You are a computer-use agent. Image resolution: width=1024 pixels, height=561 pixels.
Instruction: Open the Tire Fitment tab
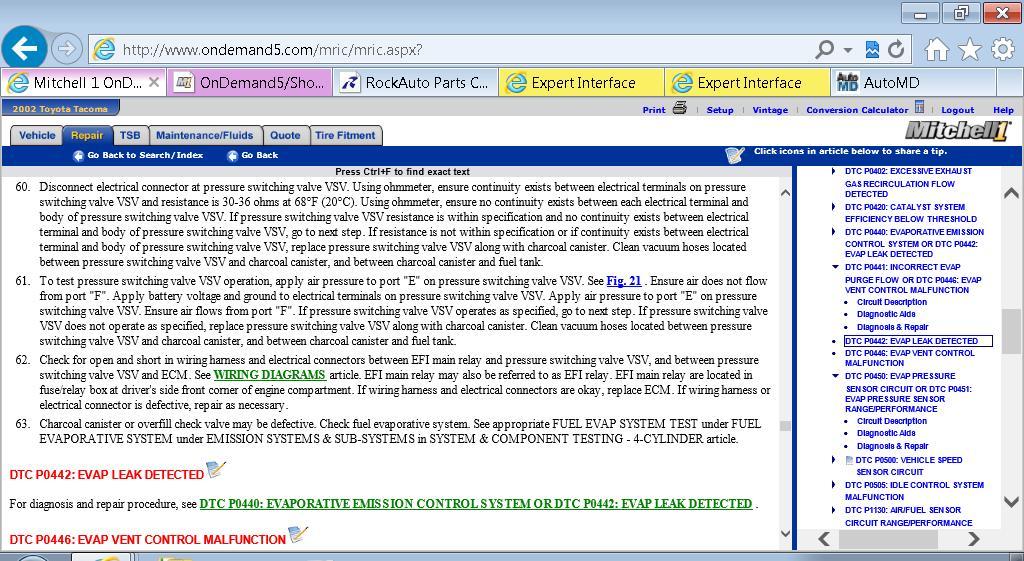[x=345, y=135]
